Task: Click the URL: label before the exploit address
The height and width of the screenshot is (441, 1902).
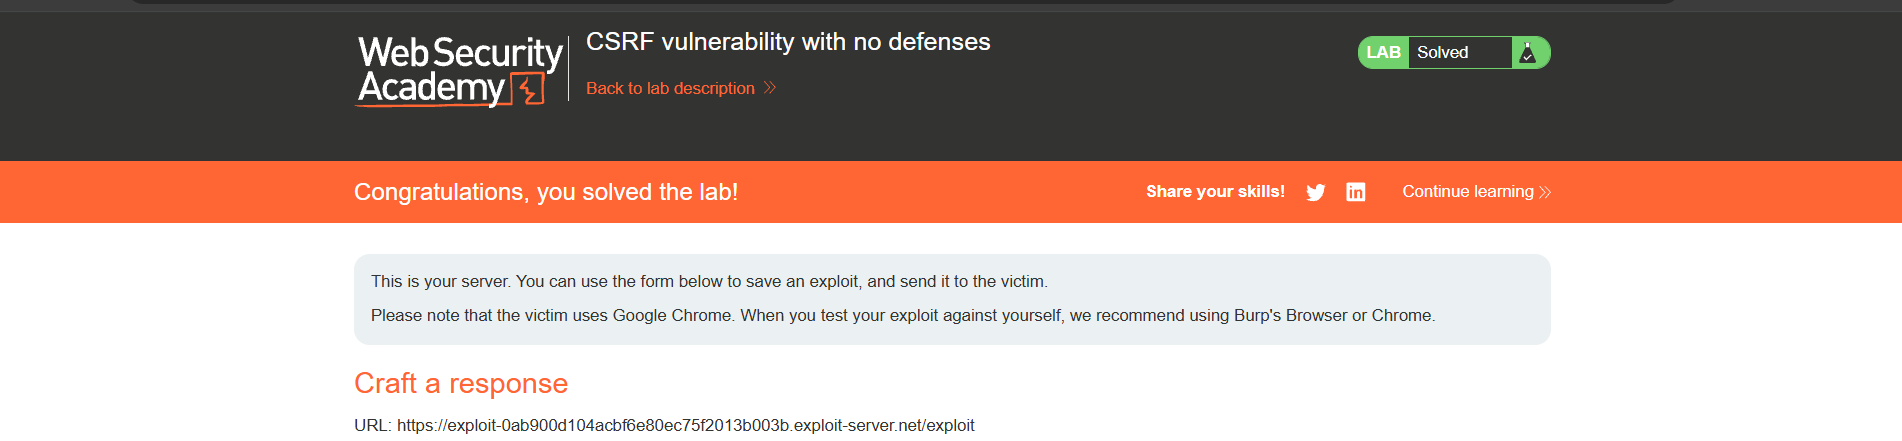Action: pyautogui.click(x=373, y=425)
